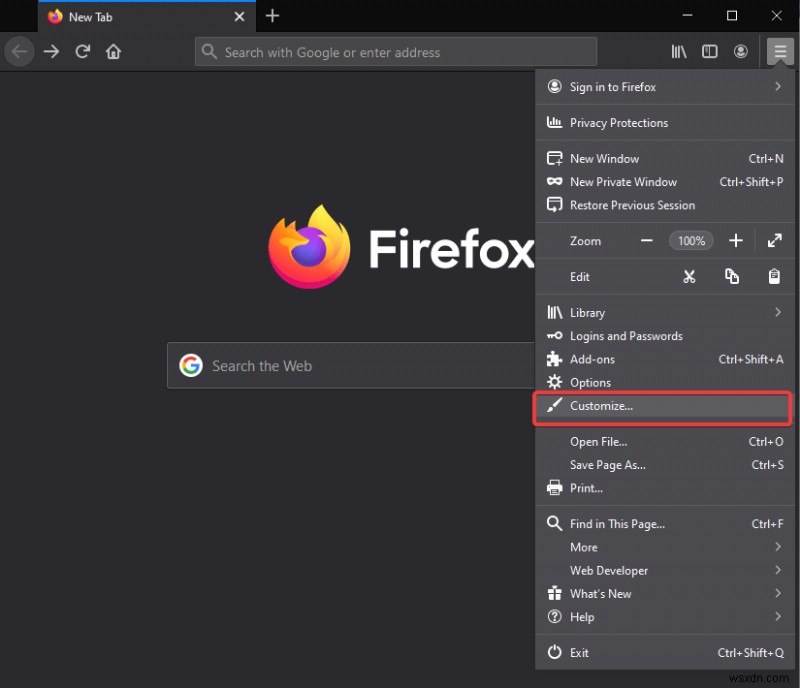Select Customize from the menu
Screen dimensions: 800x688
point(600,406)
